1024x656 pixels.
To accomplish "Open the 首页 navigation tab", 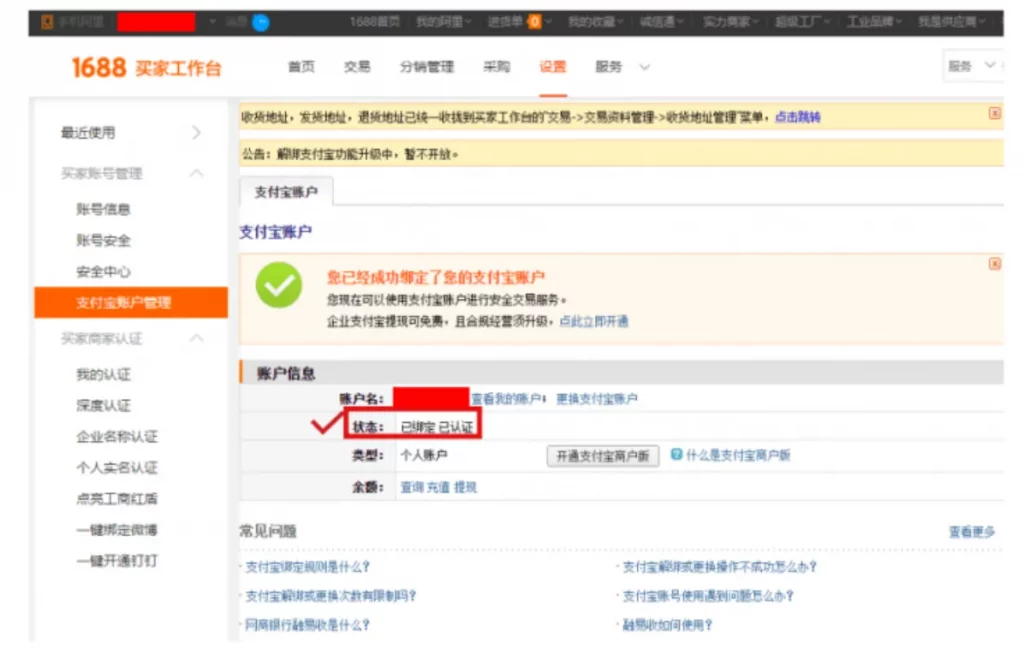I will point(301,67).
